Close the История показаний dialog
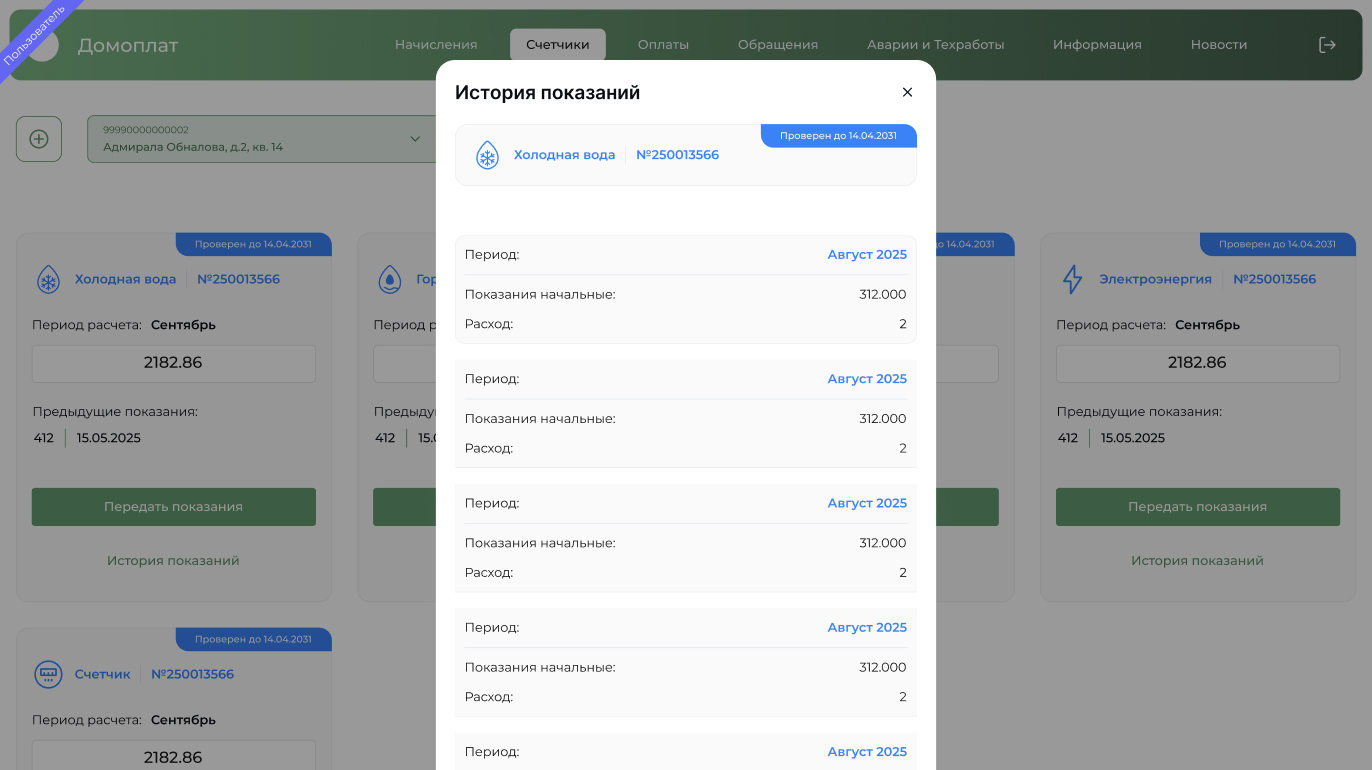The width and height of the screenshot is (1372, 770). click(x=907, y=92)
